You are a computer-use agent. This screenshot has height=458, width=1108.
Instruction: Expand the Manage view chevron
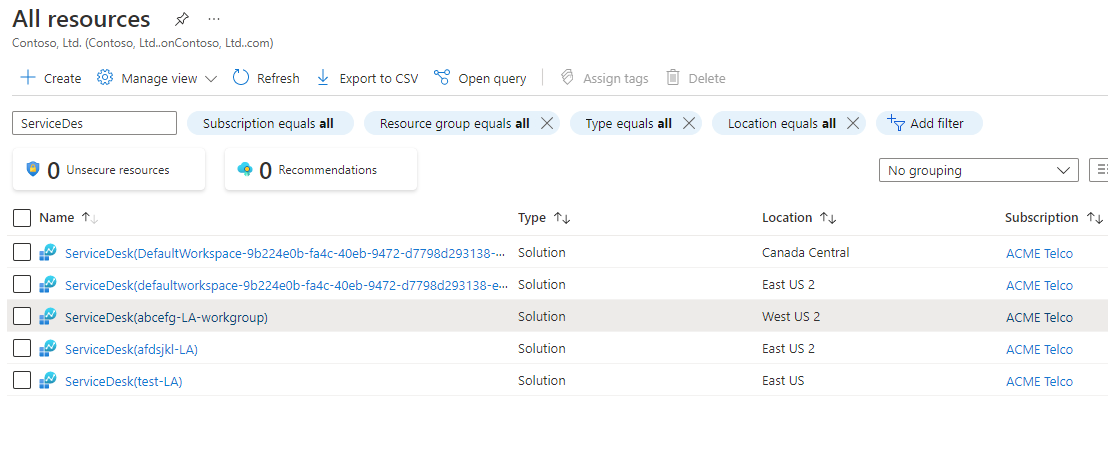[211, 78]
